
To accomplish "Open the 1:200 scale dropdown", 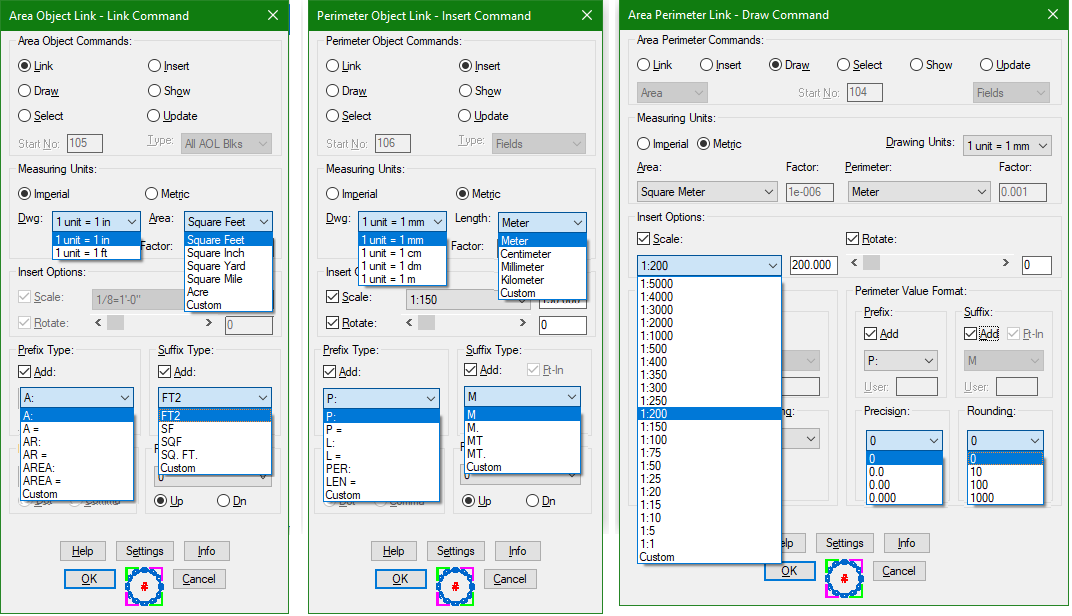I will coord(709,265).
